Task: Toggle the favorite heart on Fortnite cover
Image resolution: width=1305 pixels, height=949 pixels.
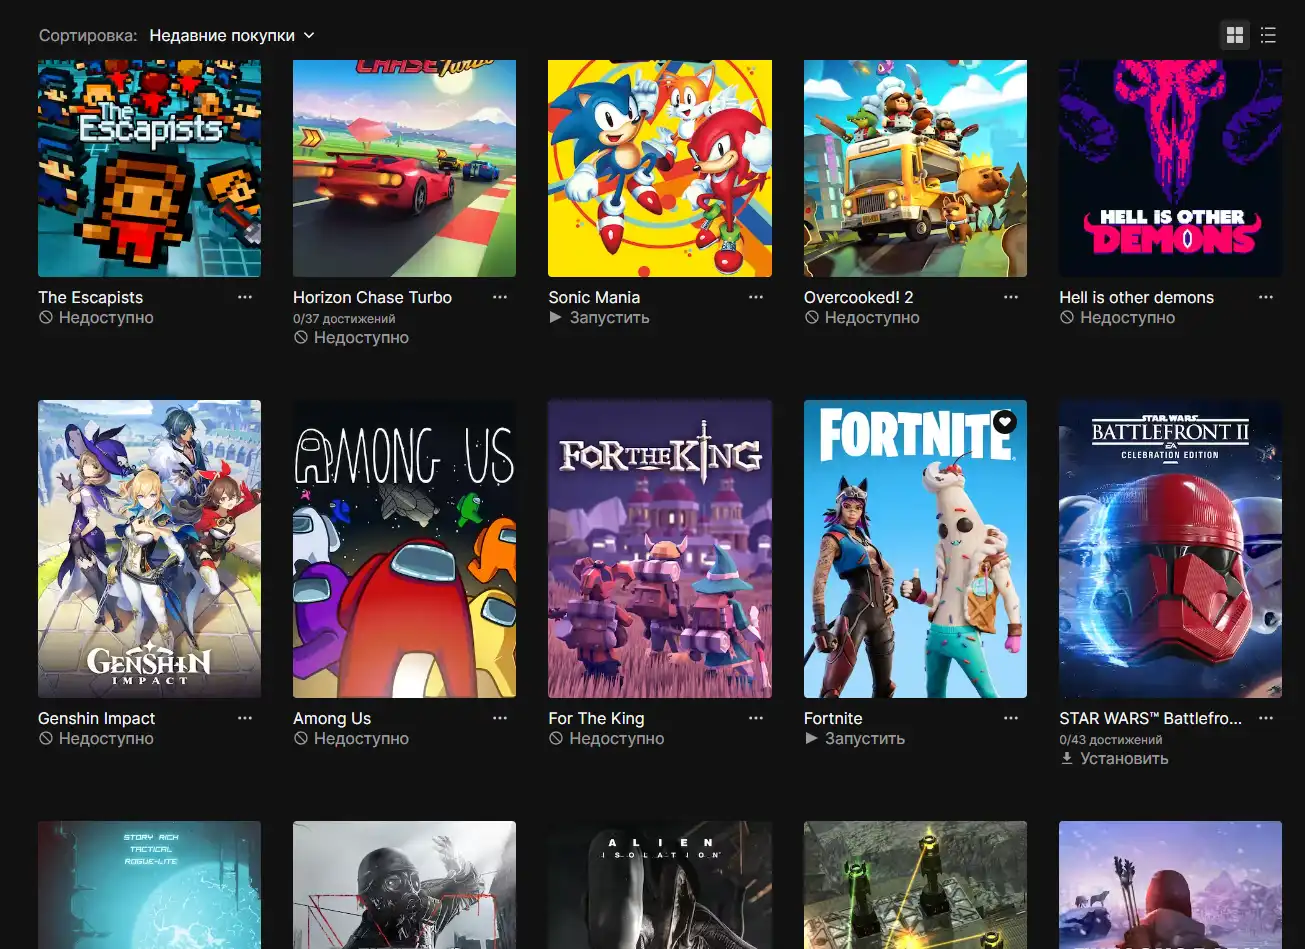Action: [x=1004, y=422]
